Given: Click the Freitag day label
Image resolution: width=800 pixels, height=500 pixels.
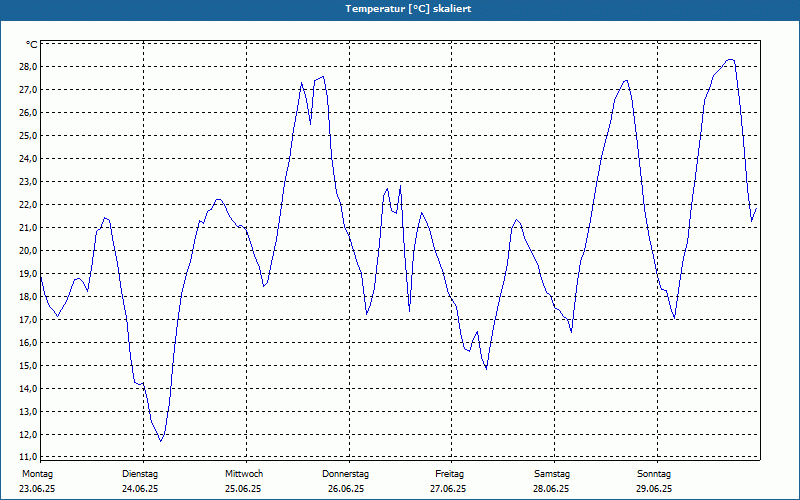Looking at the screenshot, I should click(449, 474).
